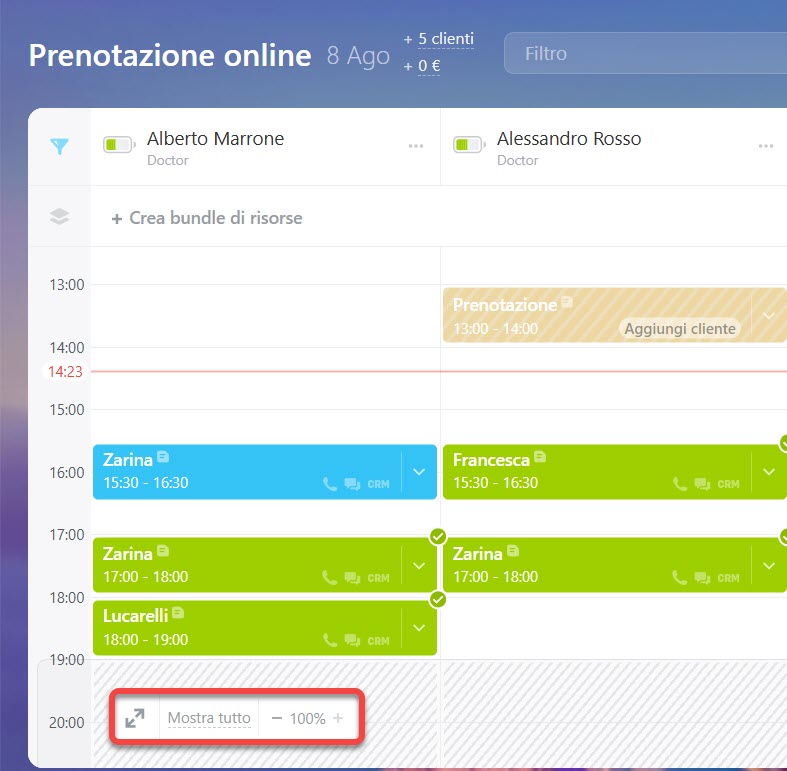Screen dimensions: 787x771
Task: Click Aggiungi cliente on the Prenotazione slot
Action: point(679,329)
